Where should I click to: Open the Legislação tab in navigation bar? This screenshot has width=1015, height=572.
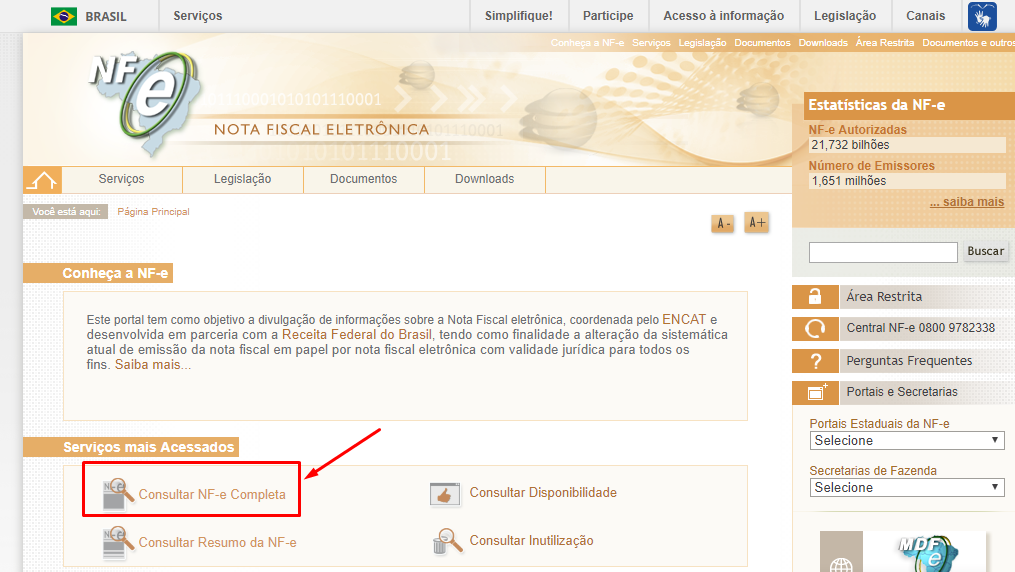coord(243,179)
